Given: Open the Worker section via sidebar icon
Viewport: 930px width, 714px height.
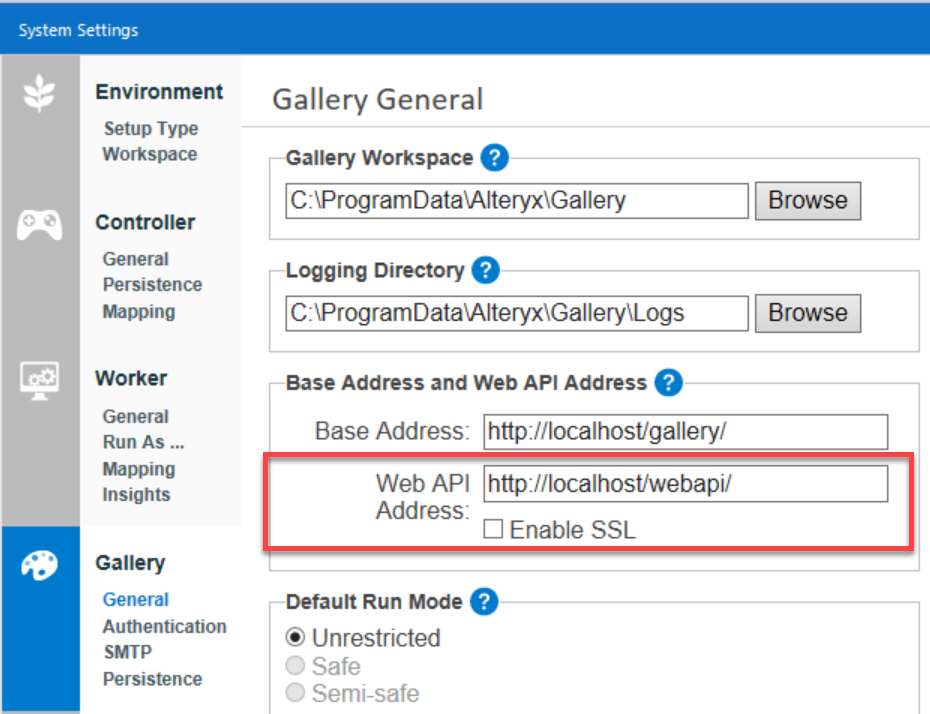Looking at the screenshot, I should pos(39,380).
